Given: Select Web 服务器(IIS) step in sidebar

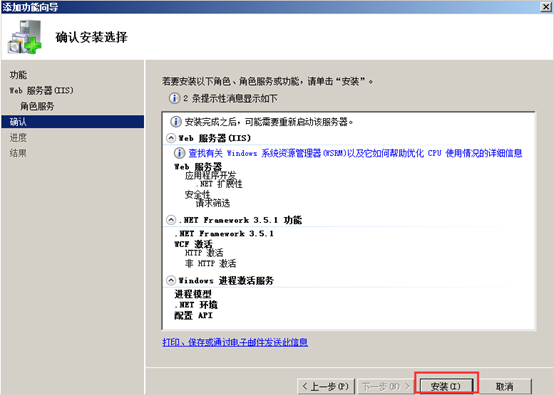Looking at the screenshot, I should point(41,90).
